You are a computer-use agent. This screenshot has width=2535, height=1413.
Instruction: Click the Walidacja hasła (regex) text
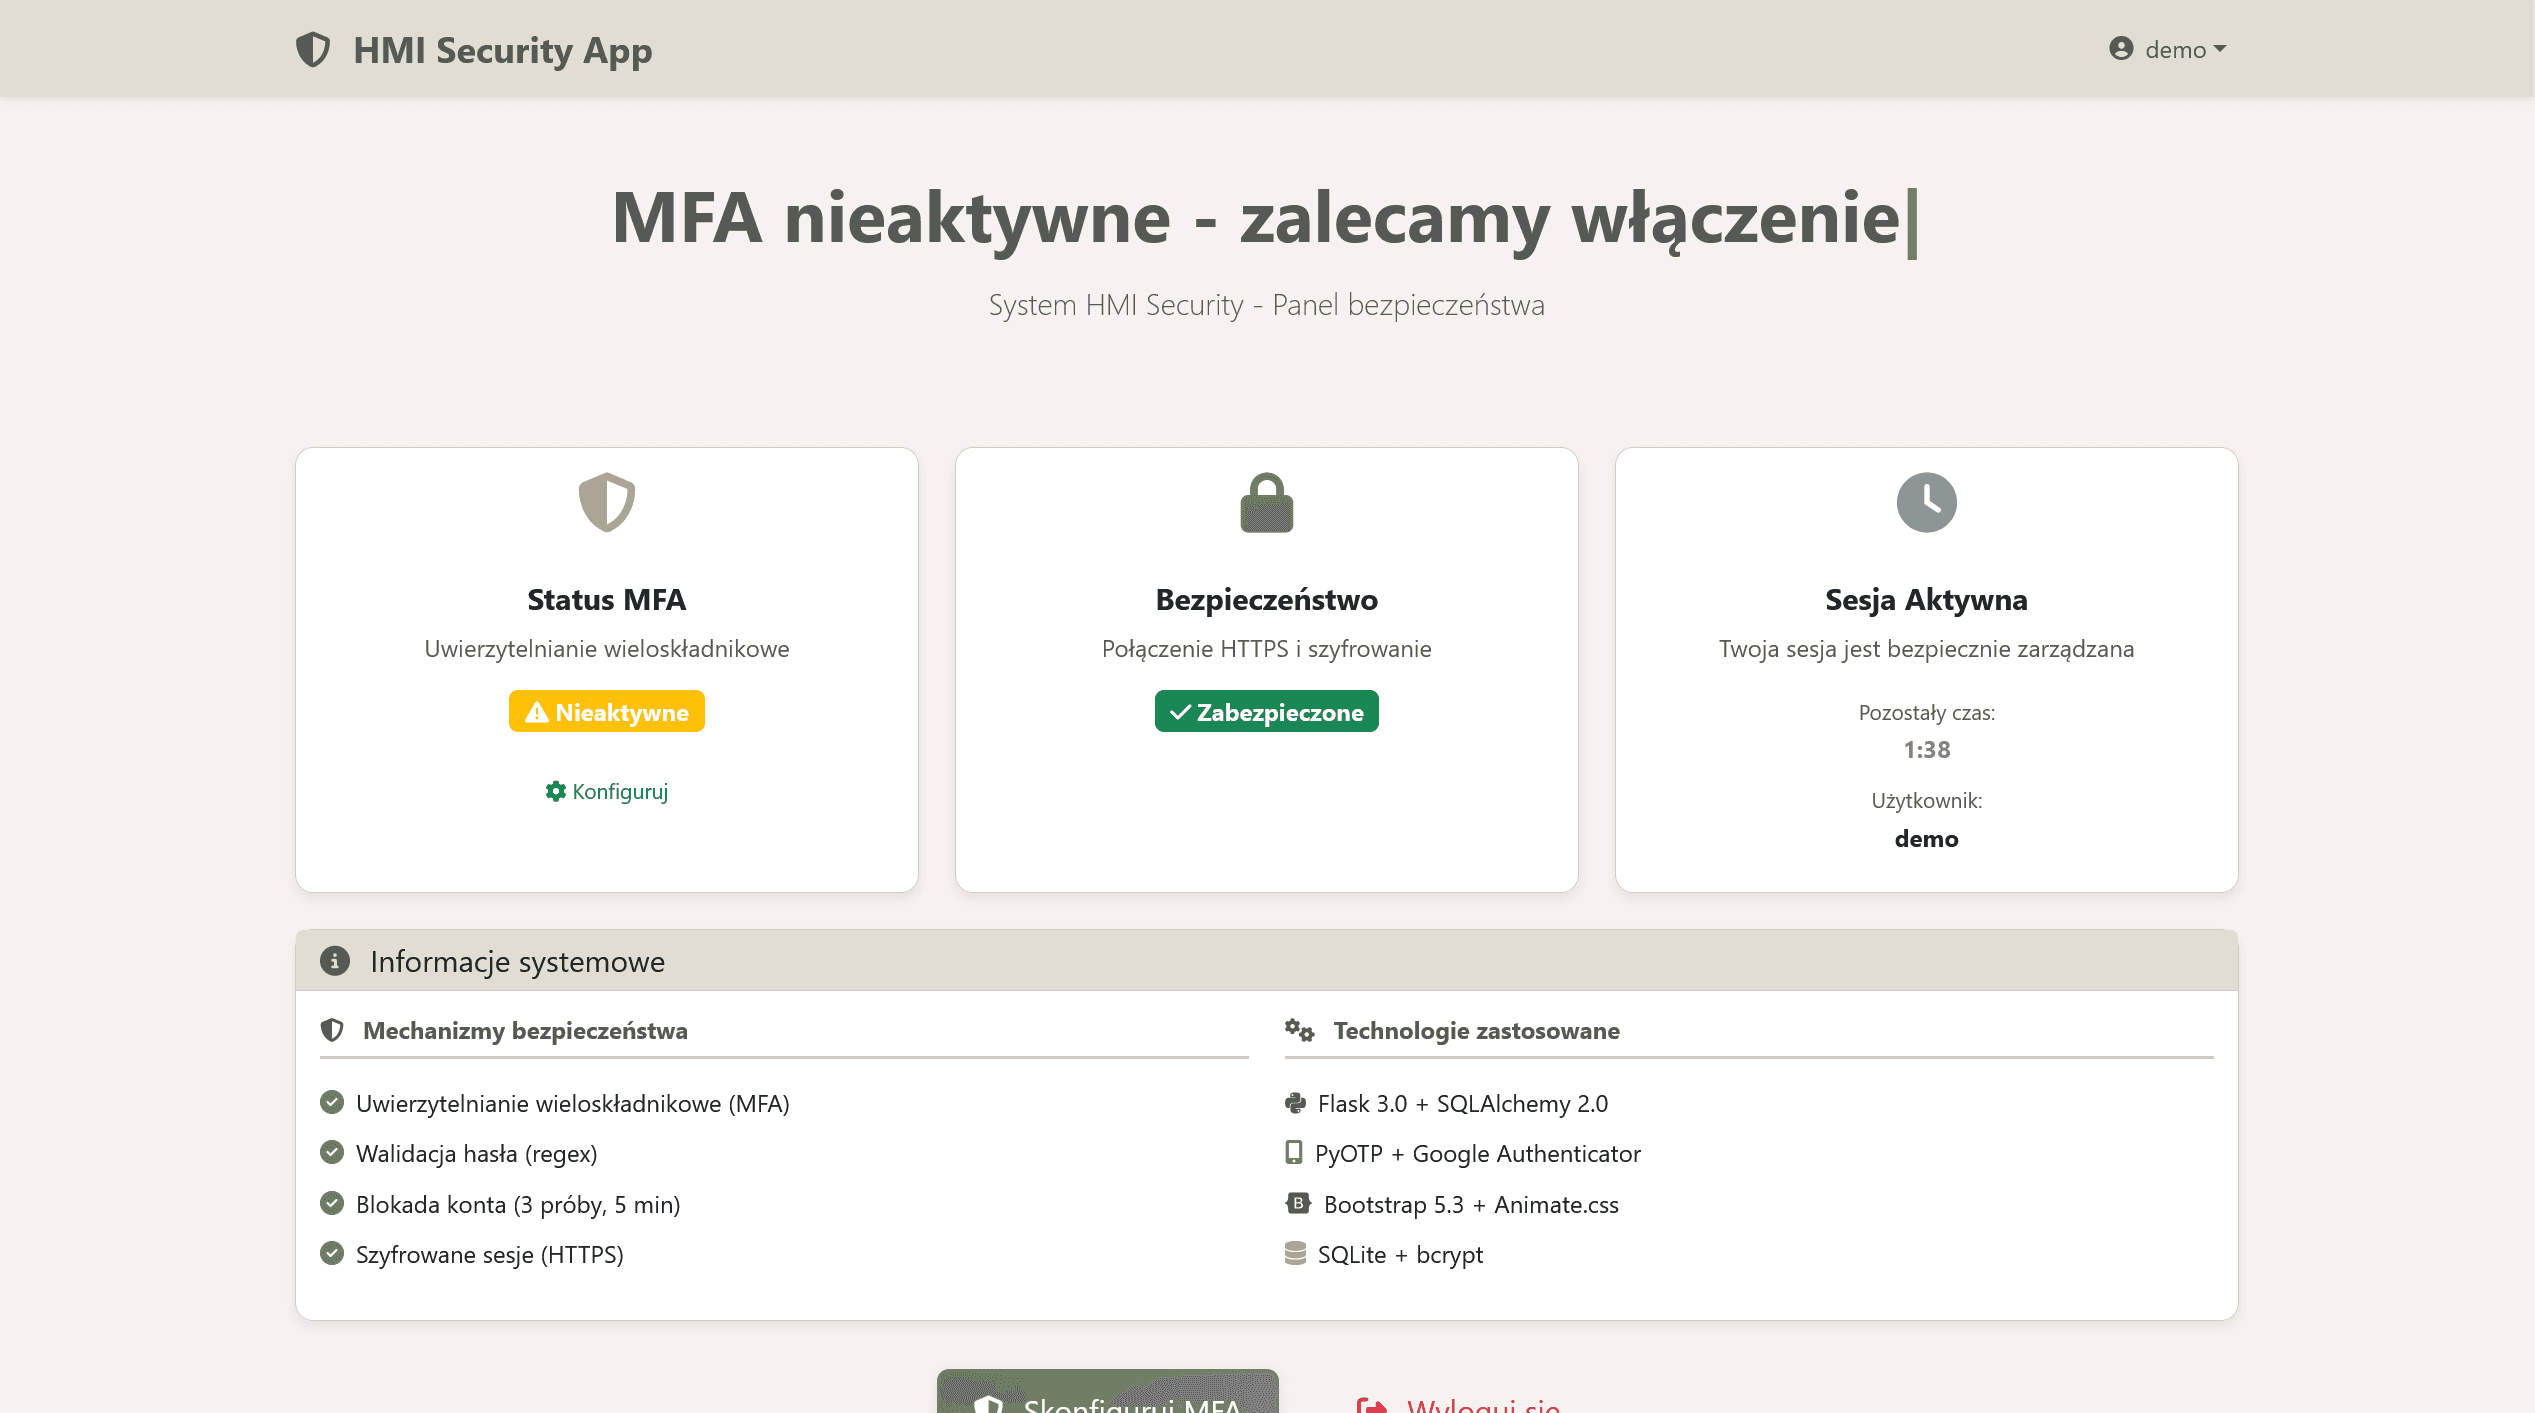pyautogui.click(x=477, y=1153)
